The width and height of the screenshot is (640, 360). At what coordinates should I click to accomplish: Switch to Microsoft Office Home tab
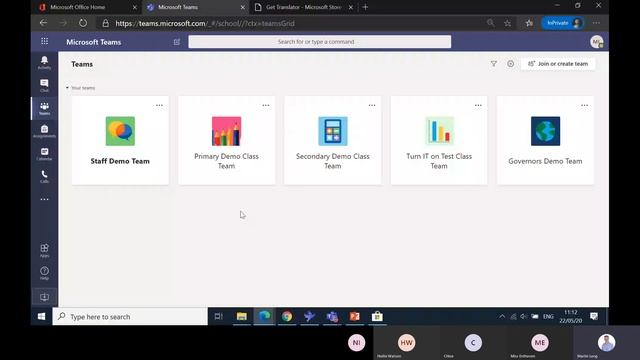click(87, 7)
